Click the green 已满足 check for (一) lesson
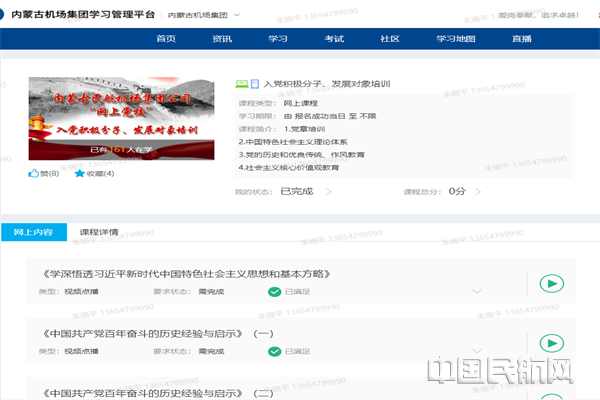Viewport: 600px width, 400px height. click(x=274, y=351)
